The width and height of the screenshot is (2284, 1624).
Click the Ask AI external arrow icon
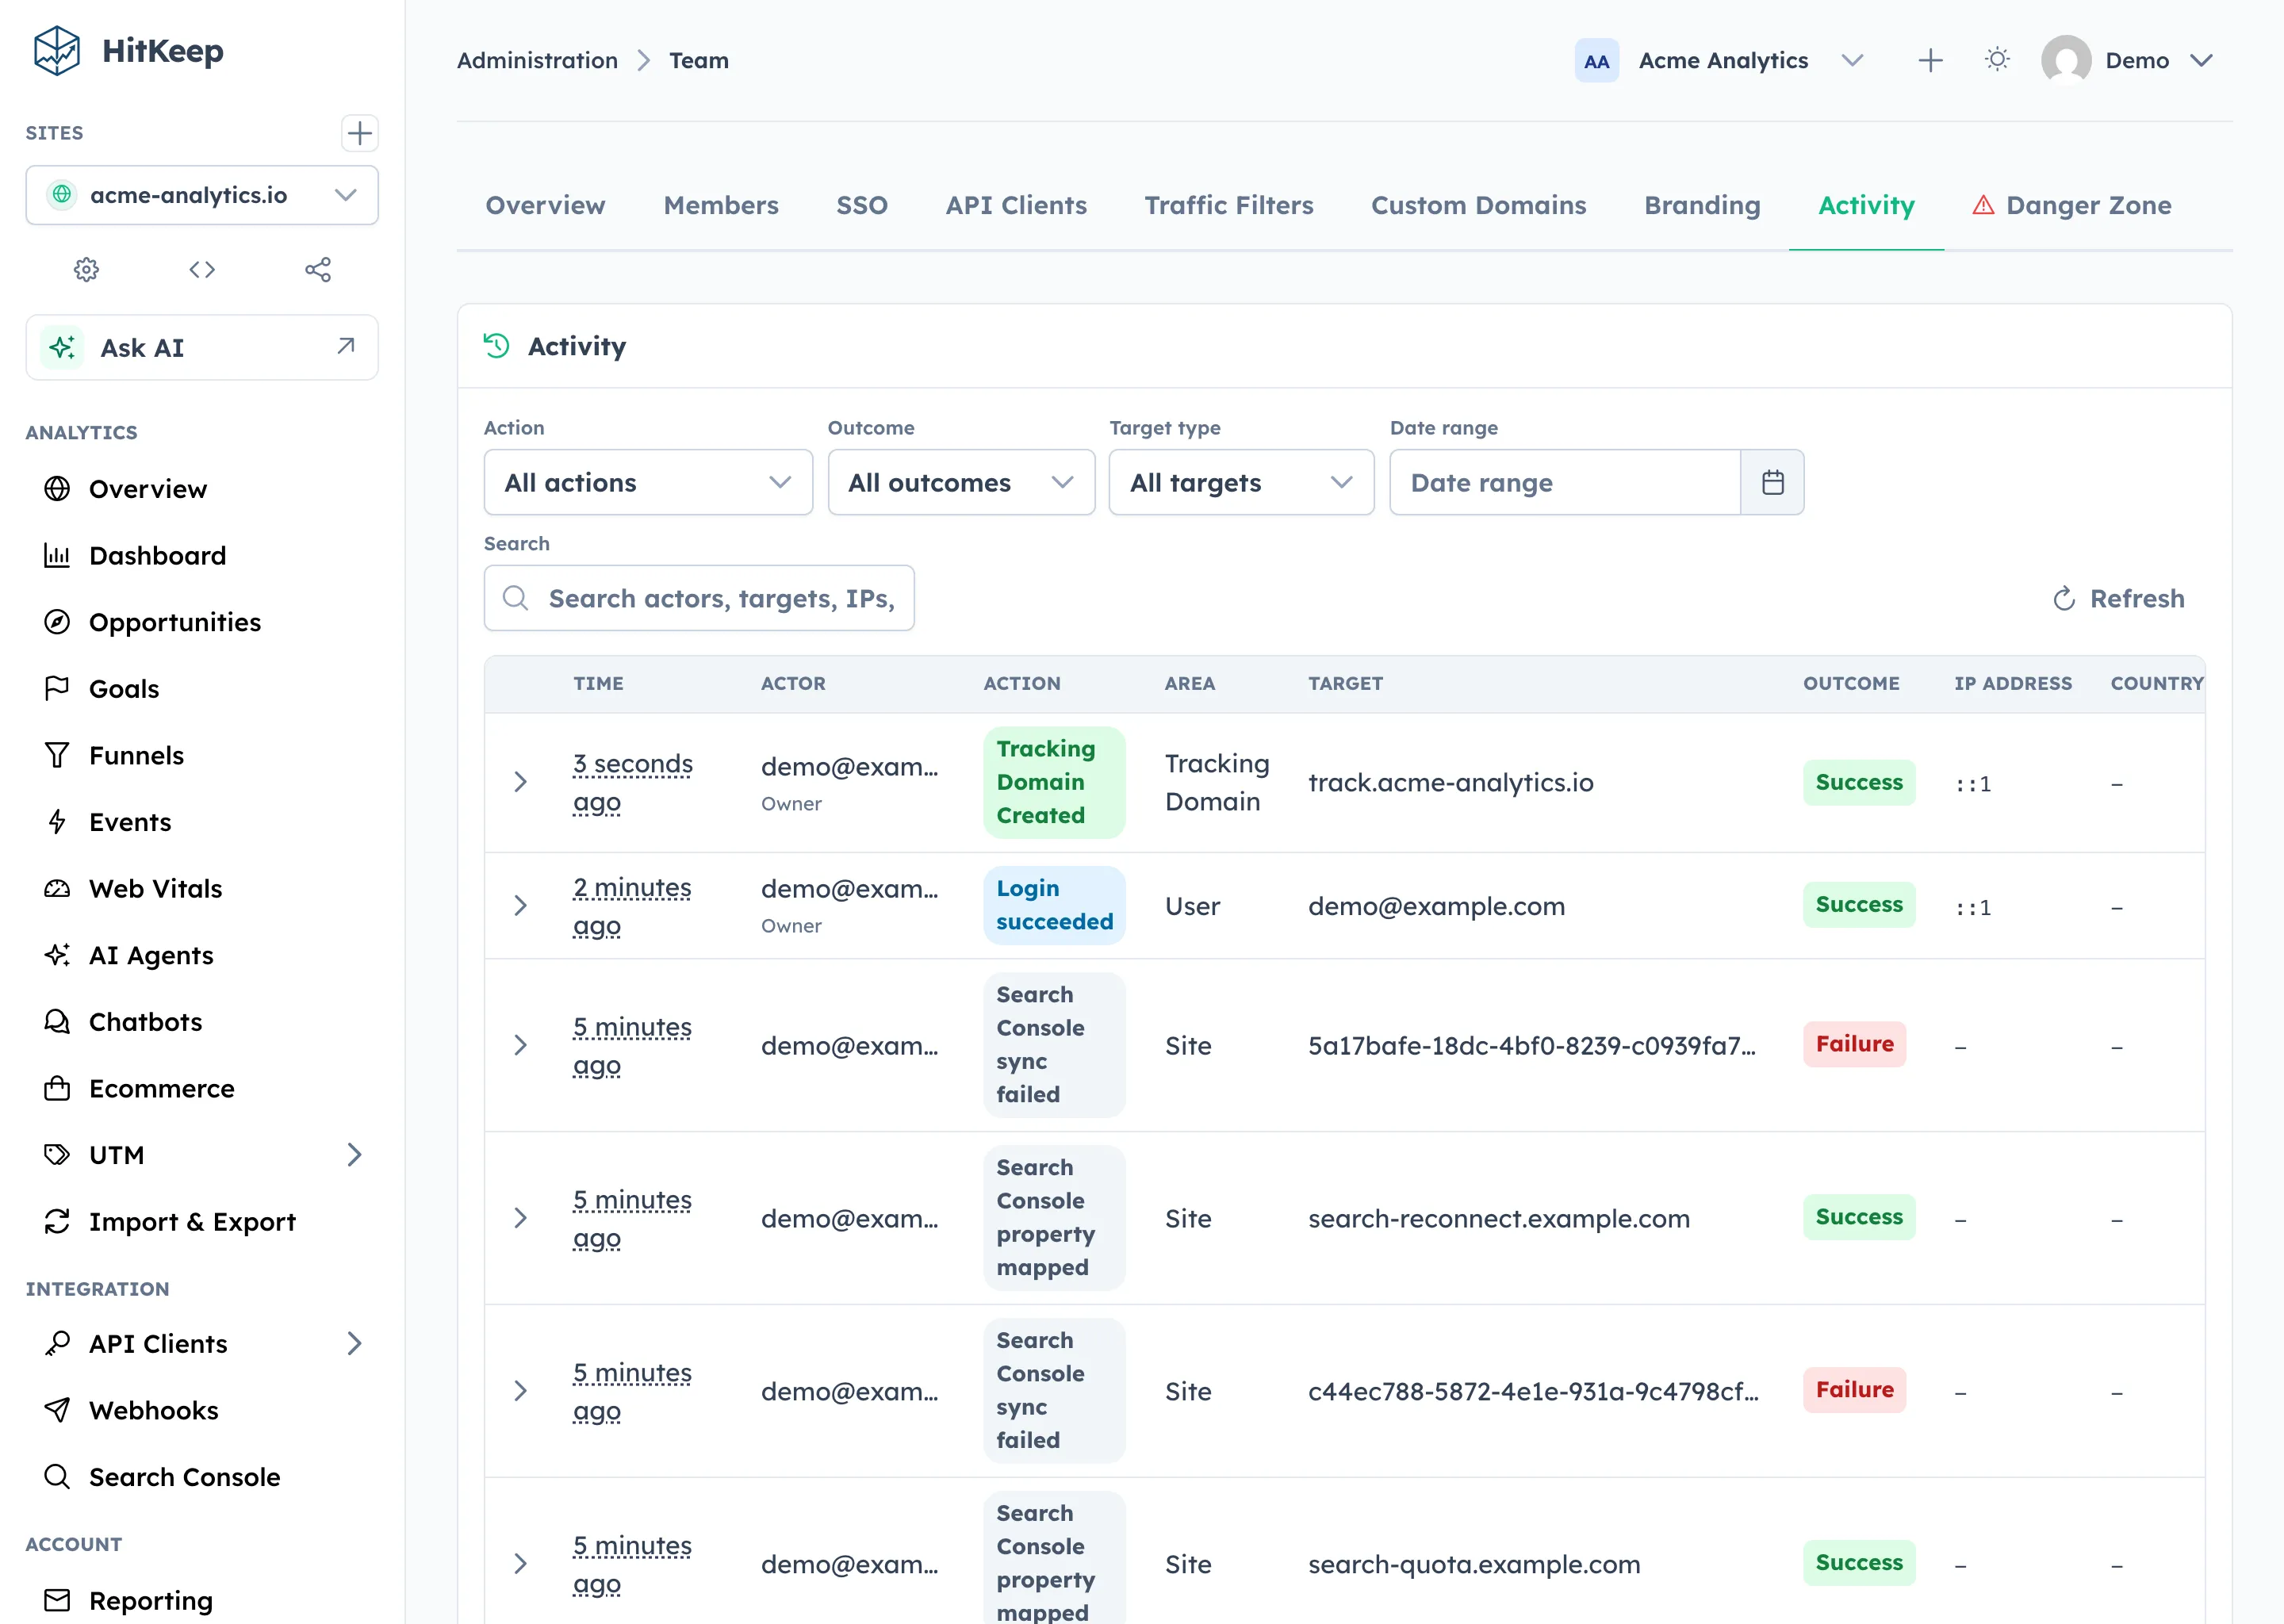point(346,346)
